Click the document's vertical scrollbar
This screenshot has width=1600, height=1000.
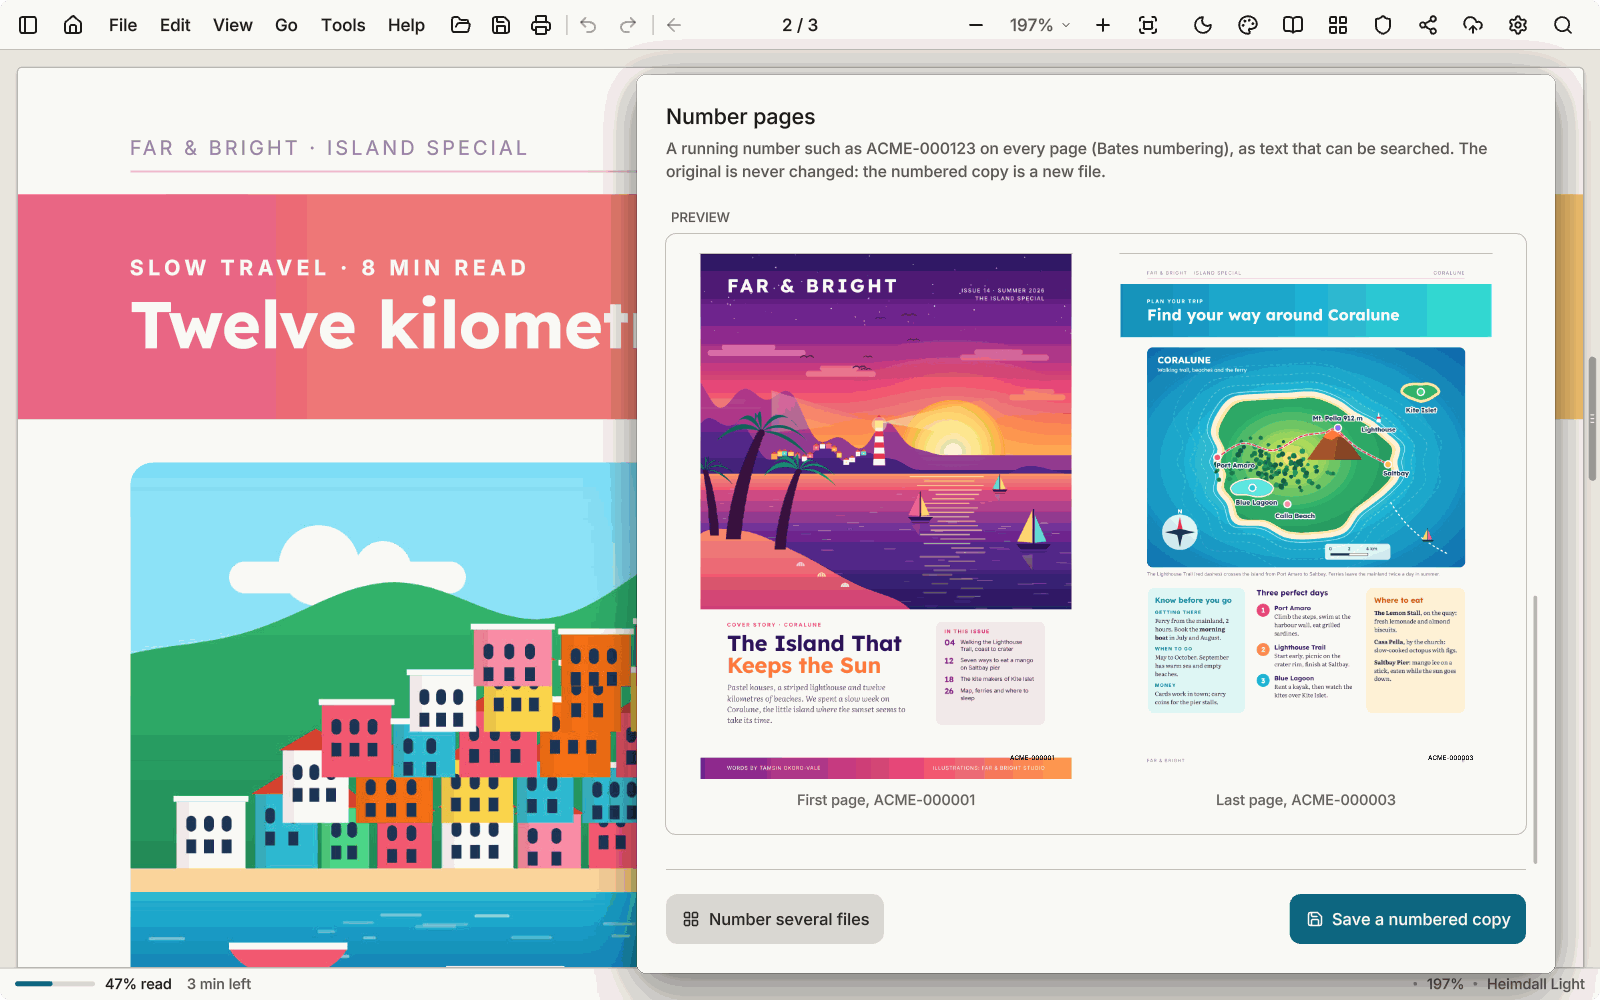1592,418
